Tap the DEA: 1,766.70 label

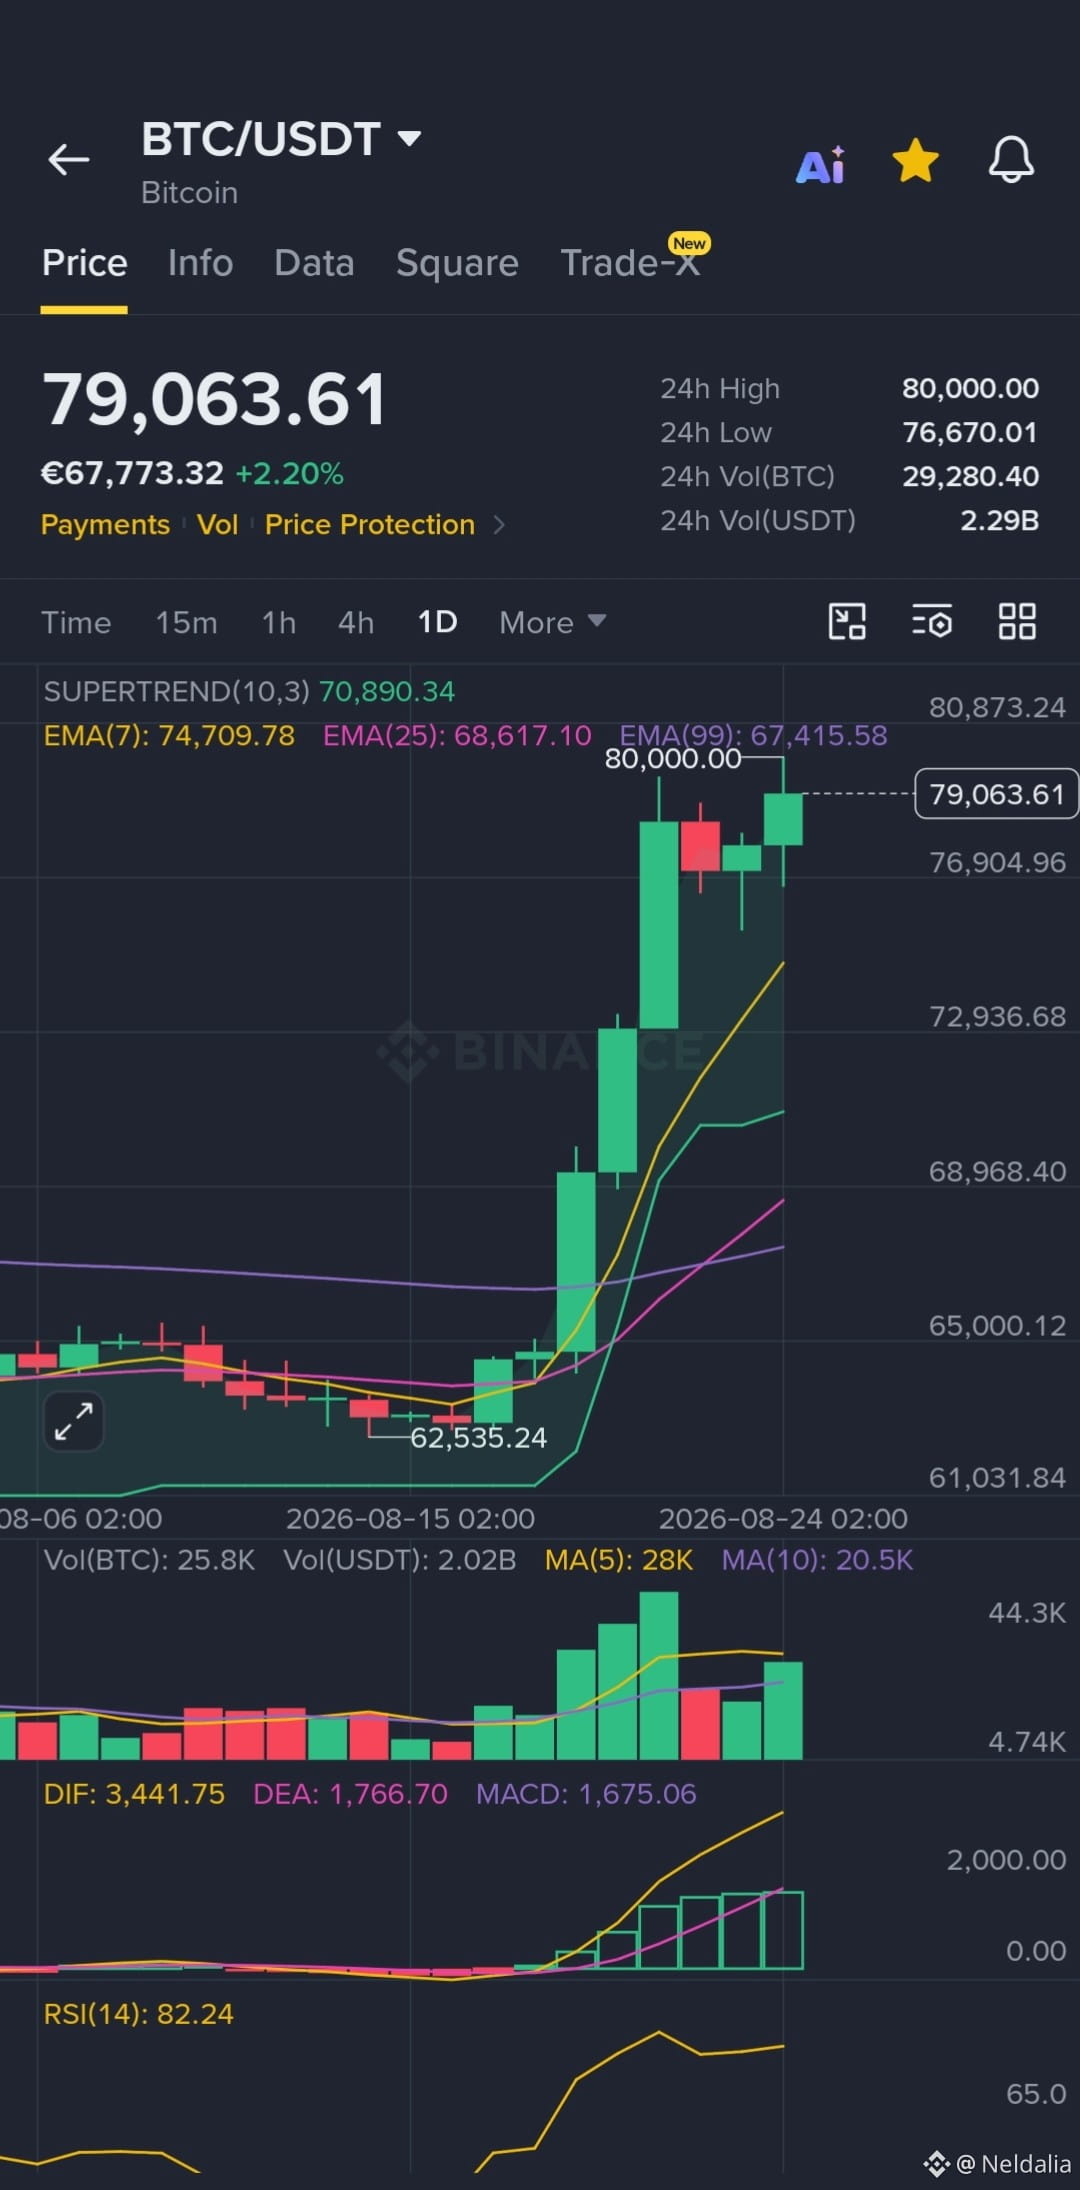click(x=350, y=1794)
